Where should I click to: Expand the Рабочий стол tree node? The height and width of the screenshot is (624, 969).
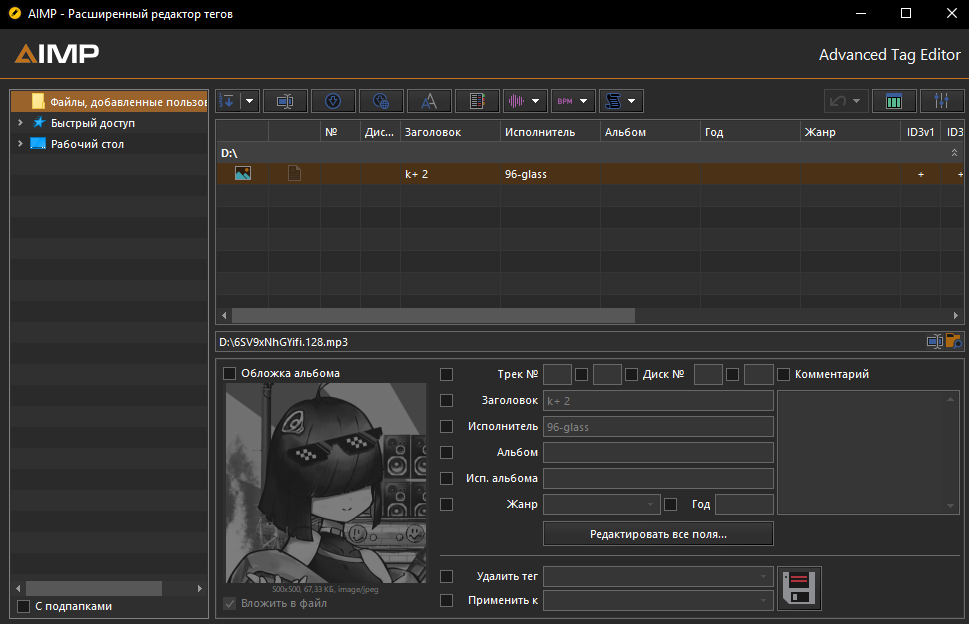tap(20, 143)
